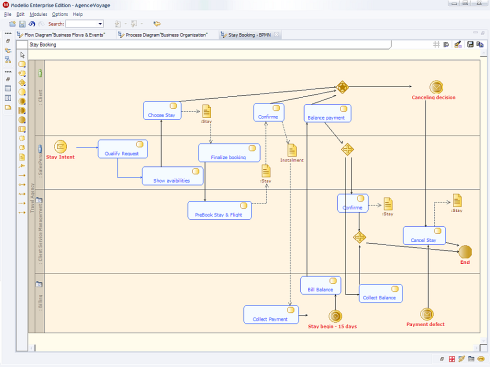This screenshot has width=490, height=367.
Task: Select the start event circle tool in palette
Action: point(22,92)
